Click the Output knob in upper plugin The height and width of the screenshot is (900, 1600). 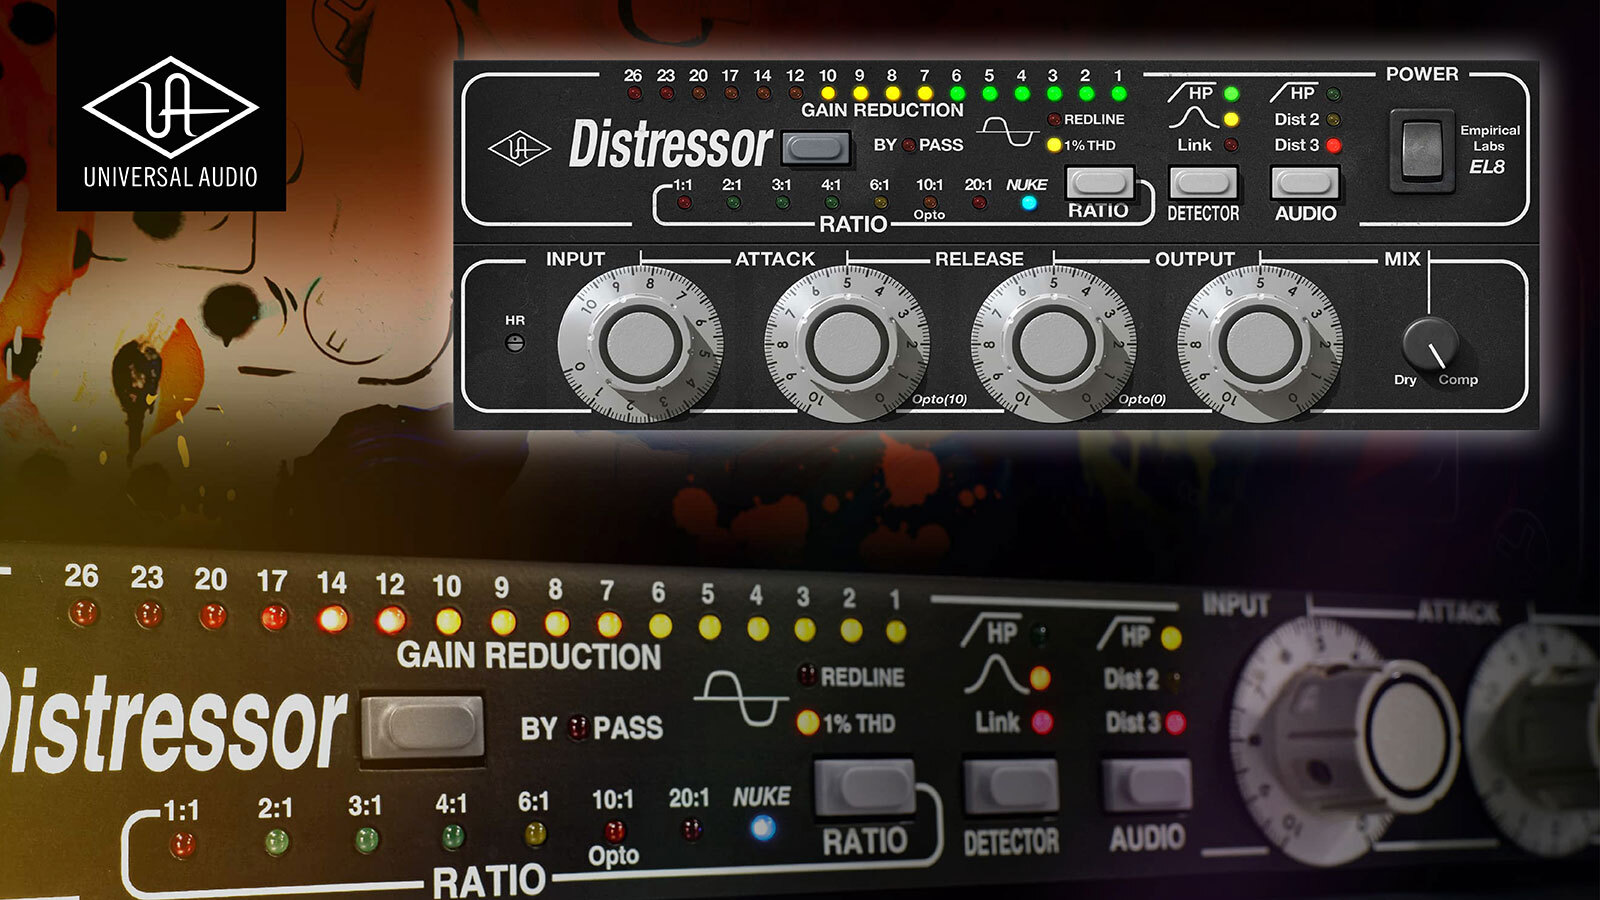[x=1260, y=344]
